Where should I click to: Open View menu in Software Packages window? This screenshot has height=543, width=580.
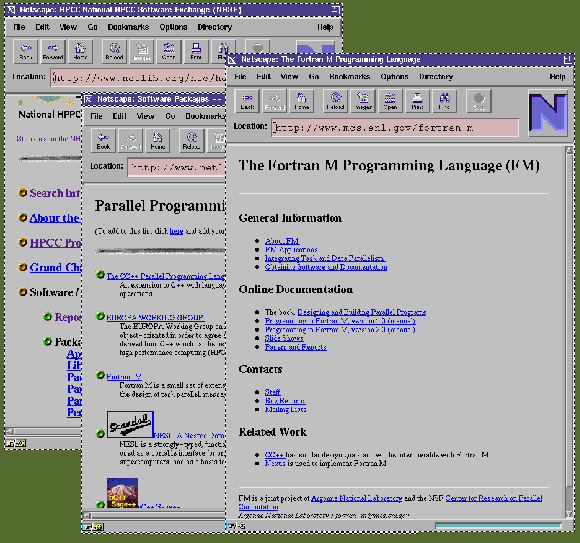pos(145,116)
